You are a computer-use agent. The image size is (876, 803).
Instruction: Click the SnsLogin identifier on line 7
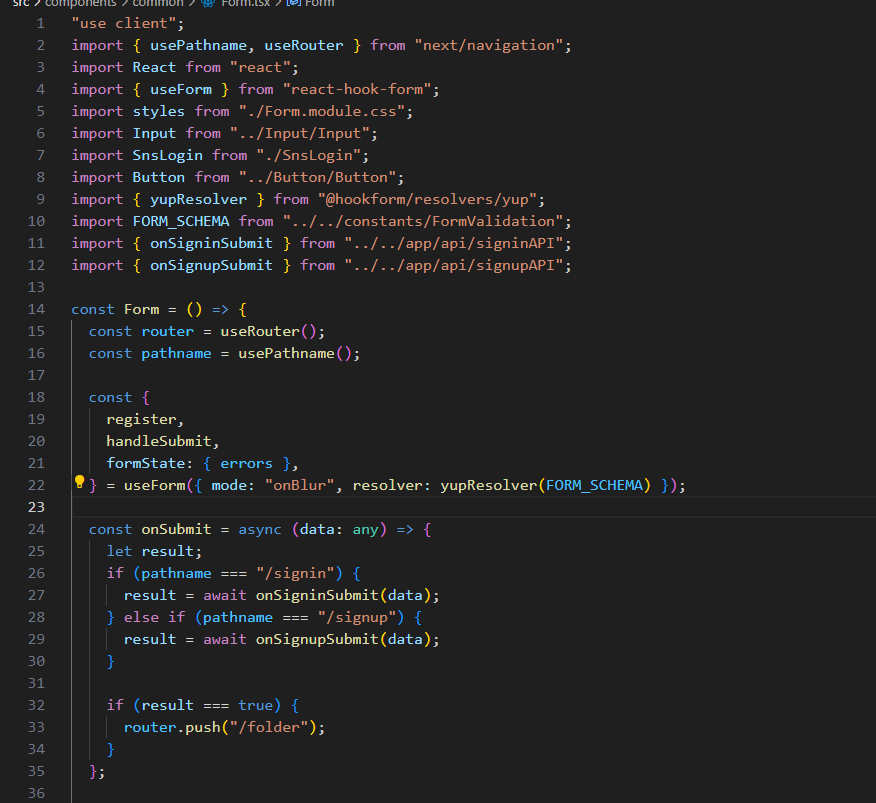(168, 155)
